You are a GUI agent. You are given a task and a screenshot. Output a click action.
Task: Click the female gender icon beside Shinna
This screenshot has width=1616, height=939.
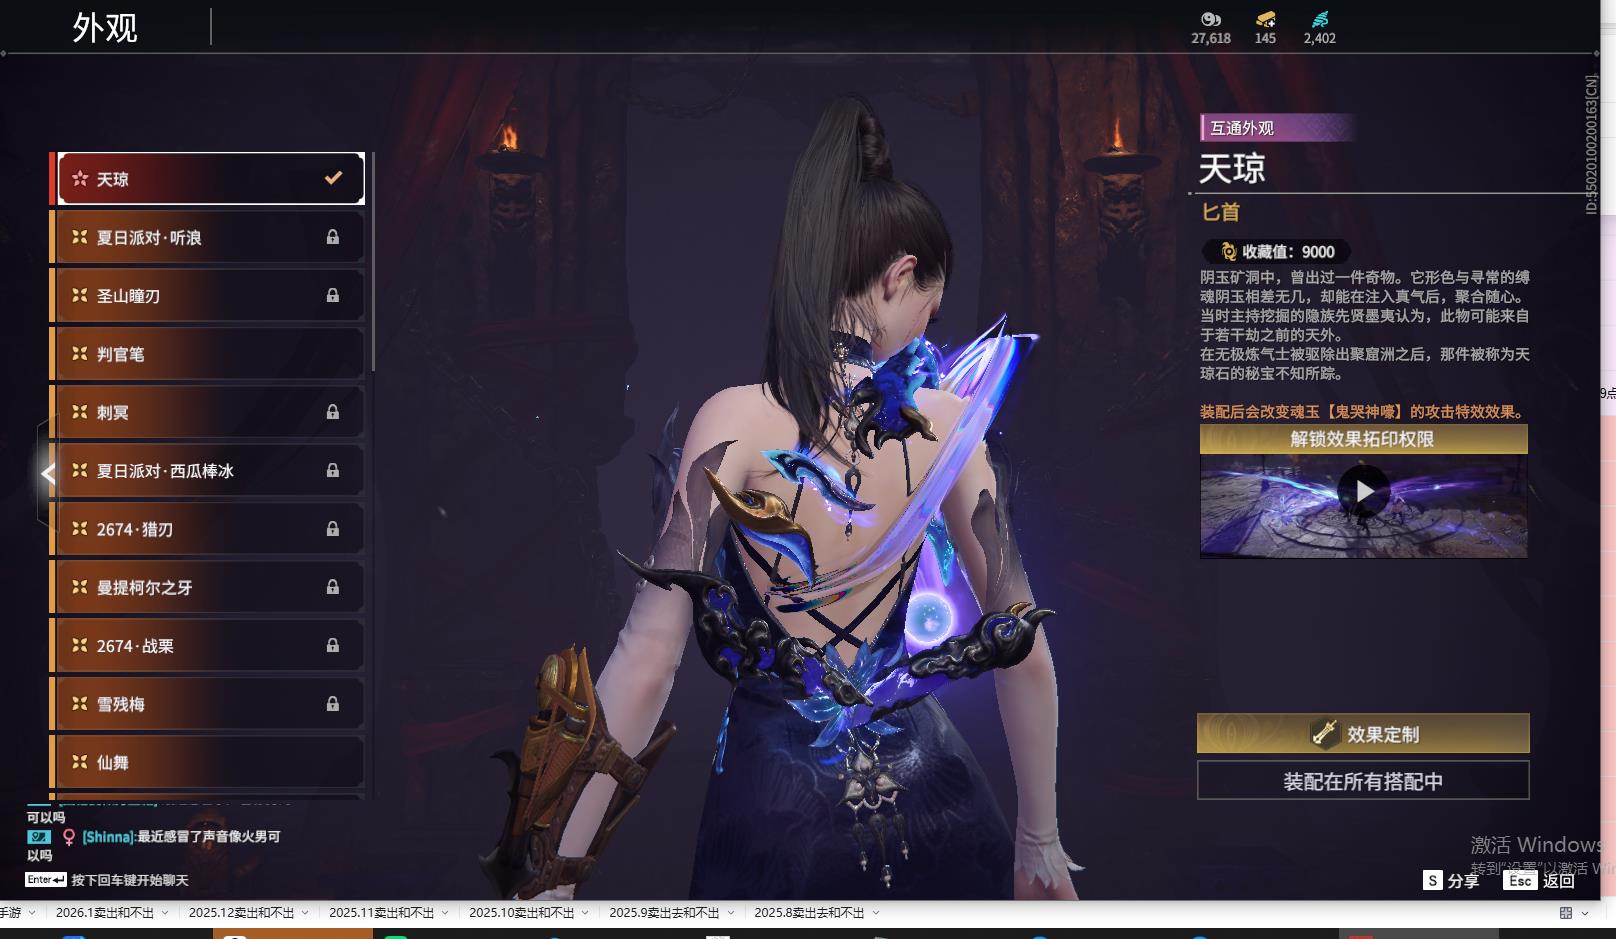click(x=69, y=837)
